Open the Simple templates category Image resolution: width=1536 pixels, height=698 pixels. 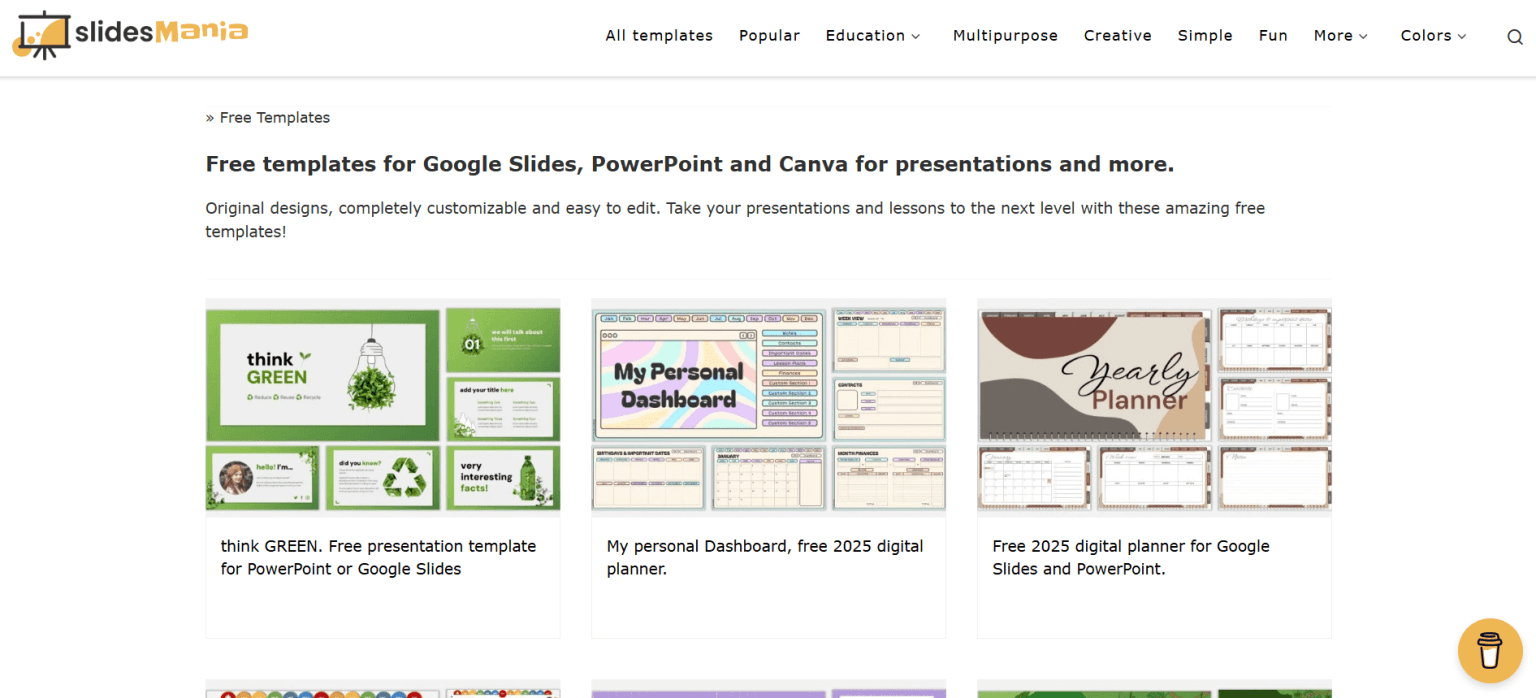[x=1205, y=36]
